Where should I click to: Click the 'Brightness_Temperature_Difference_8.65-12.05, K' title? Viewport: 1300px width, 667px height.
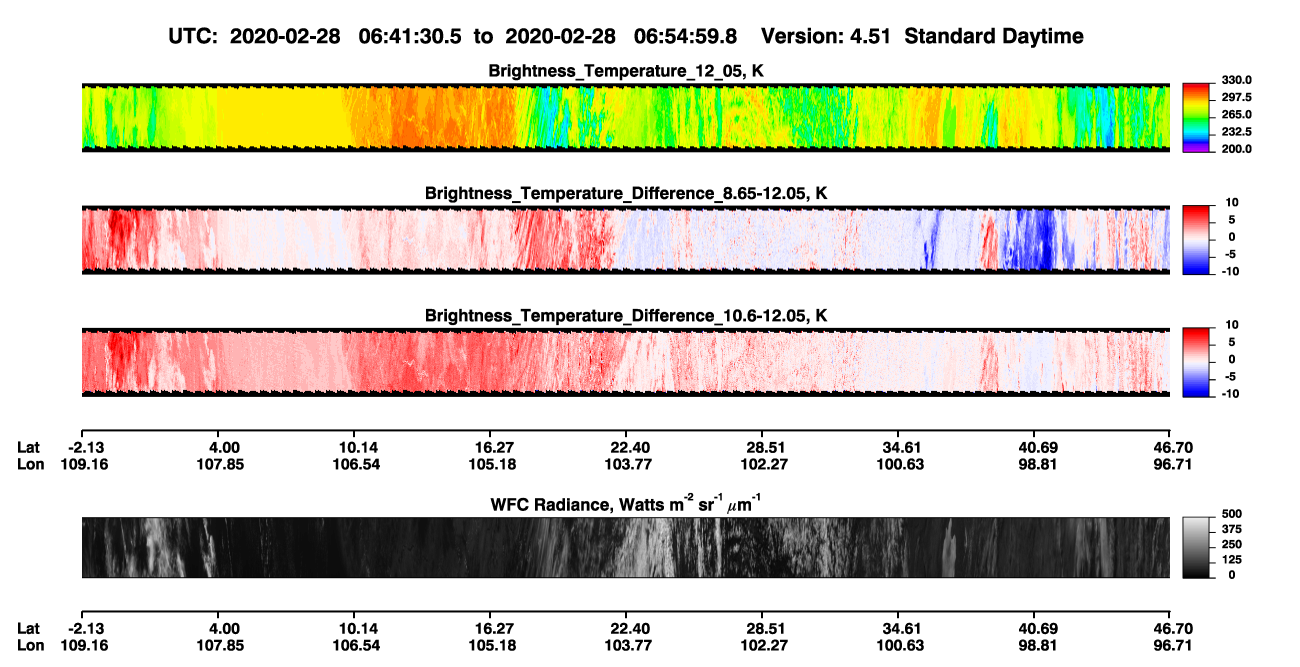click(625, 193)
